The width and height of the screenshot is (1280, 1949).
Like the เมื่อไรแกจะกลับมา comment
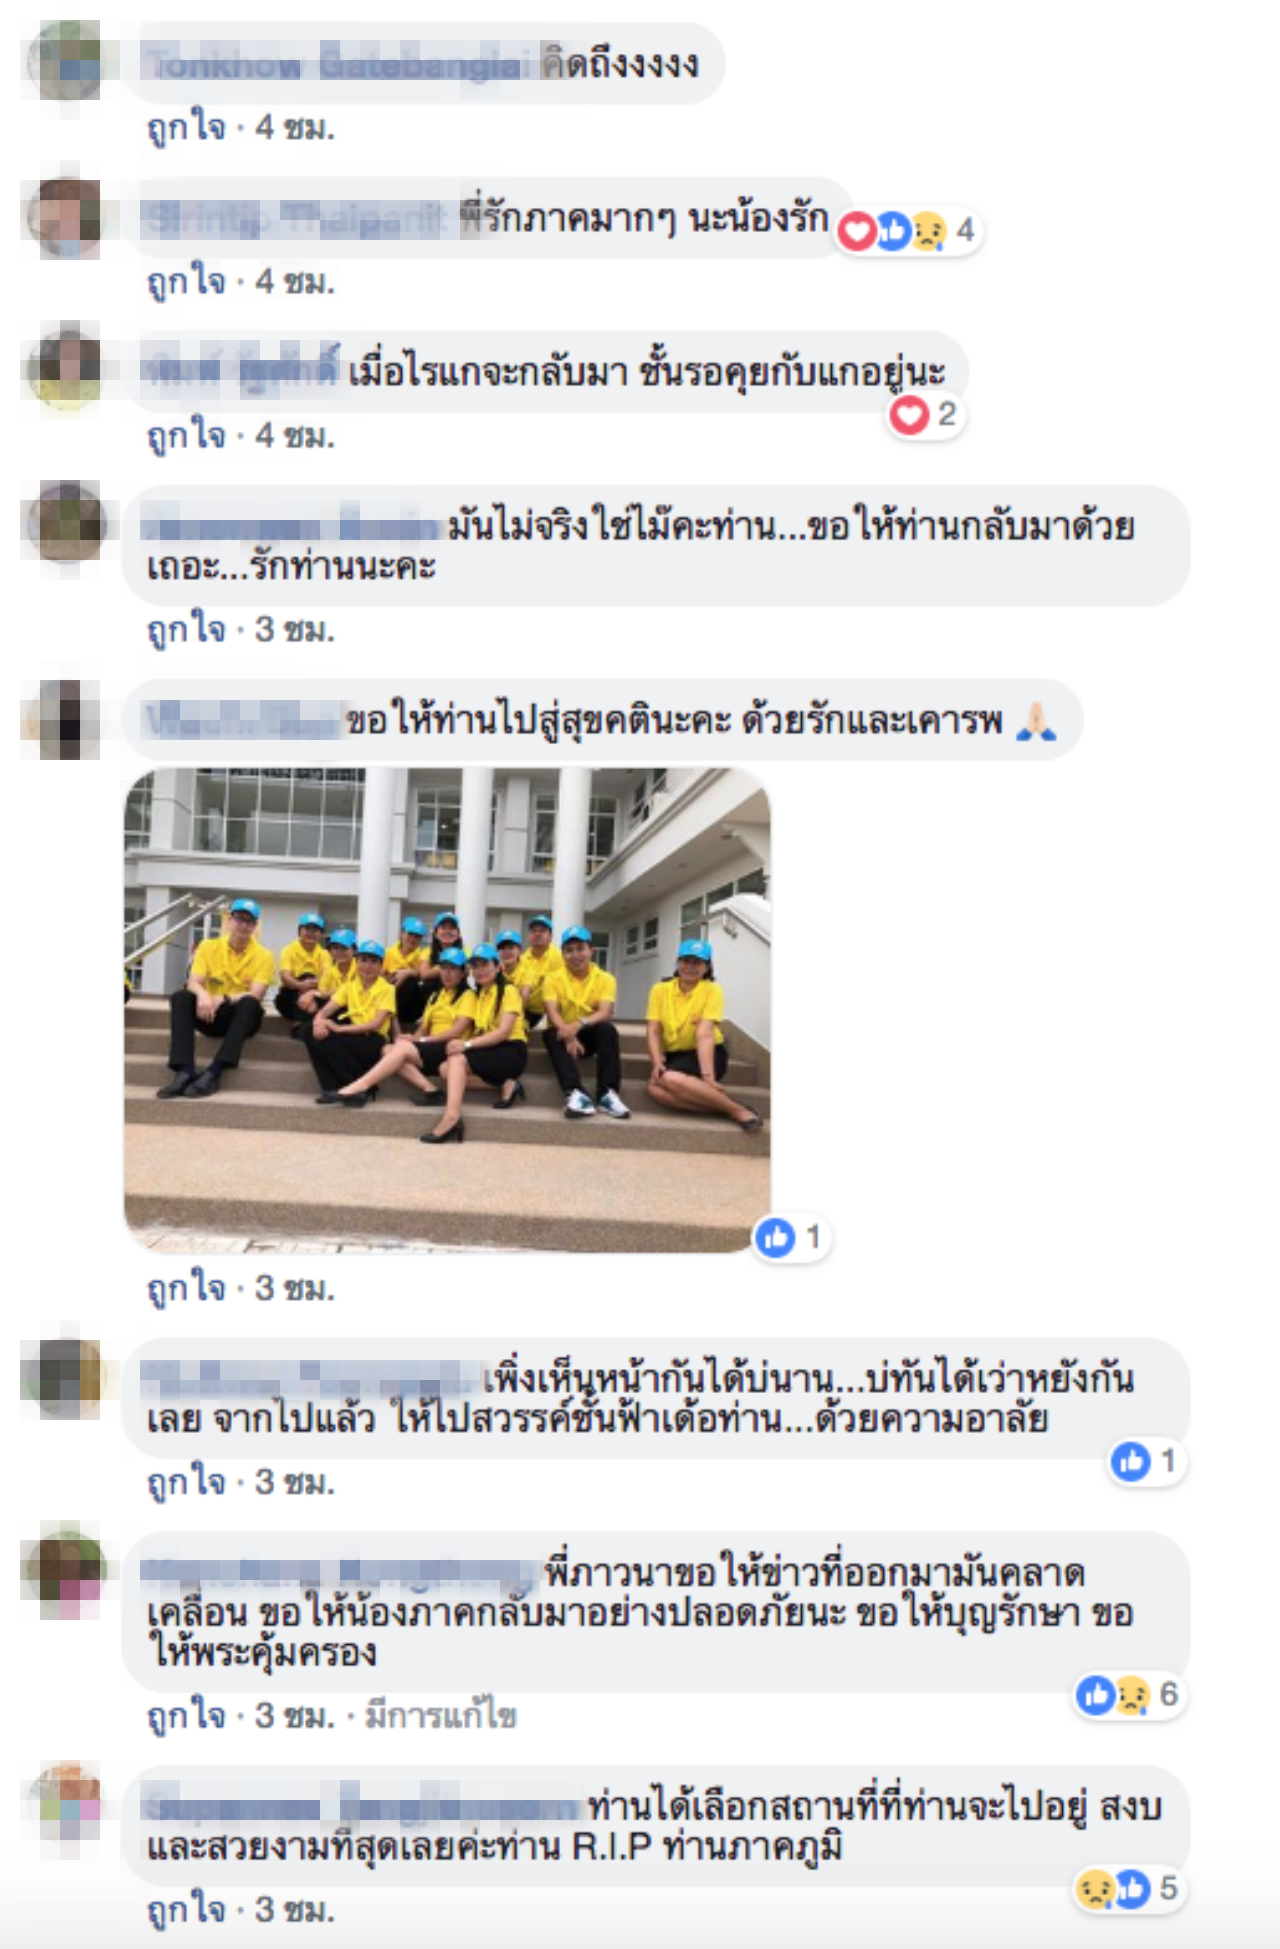pos(187,435)
